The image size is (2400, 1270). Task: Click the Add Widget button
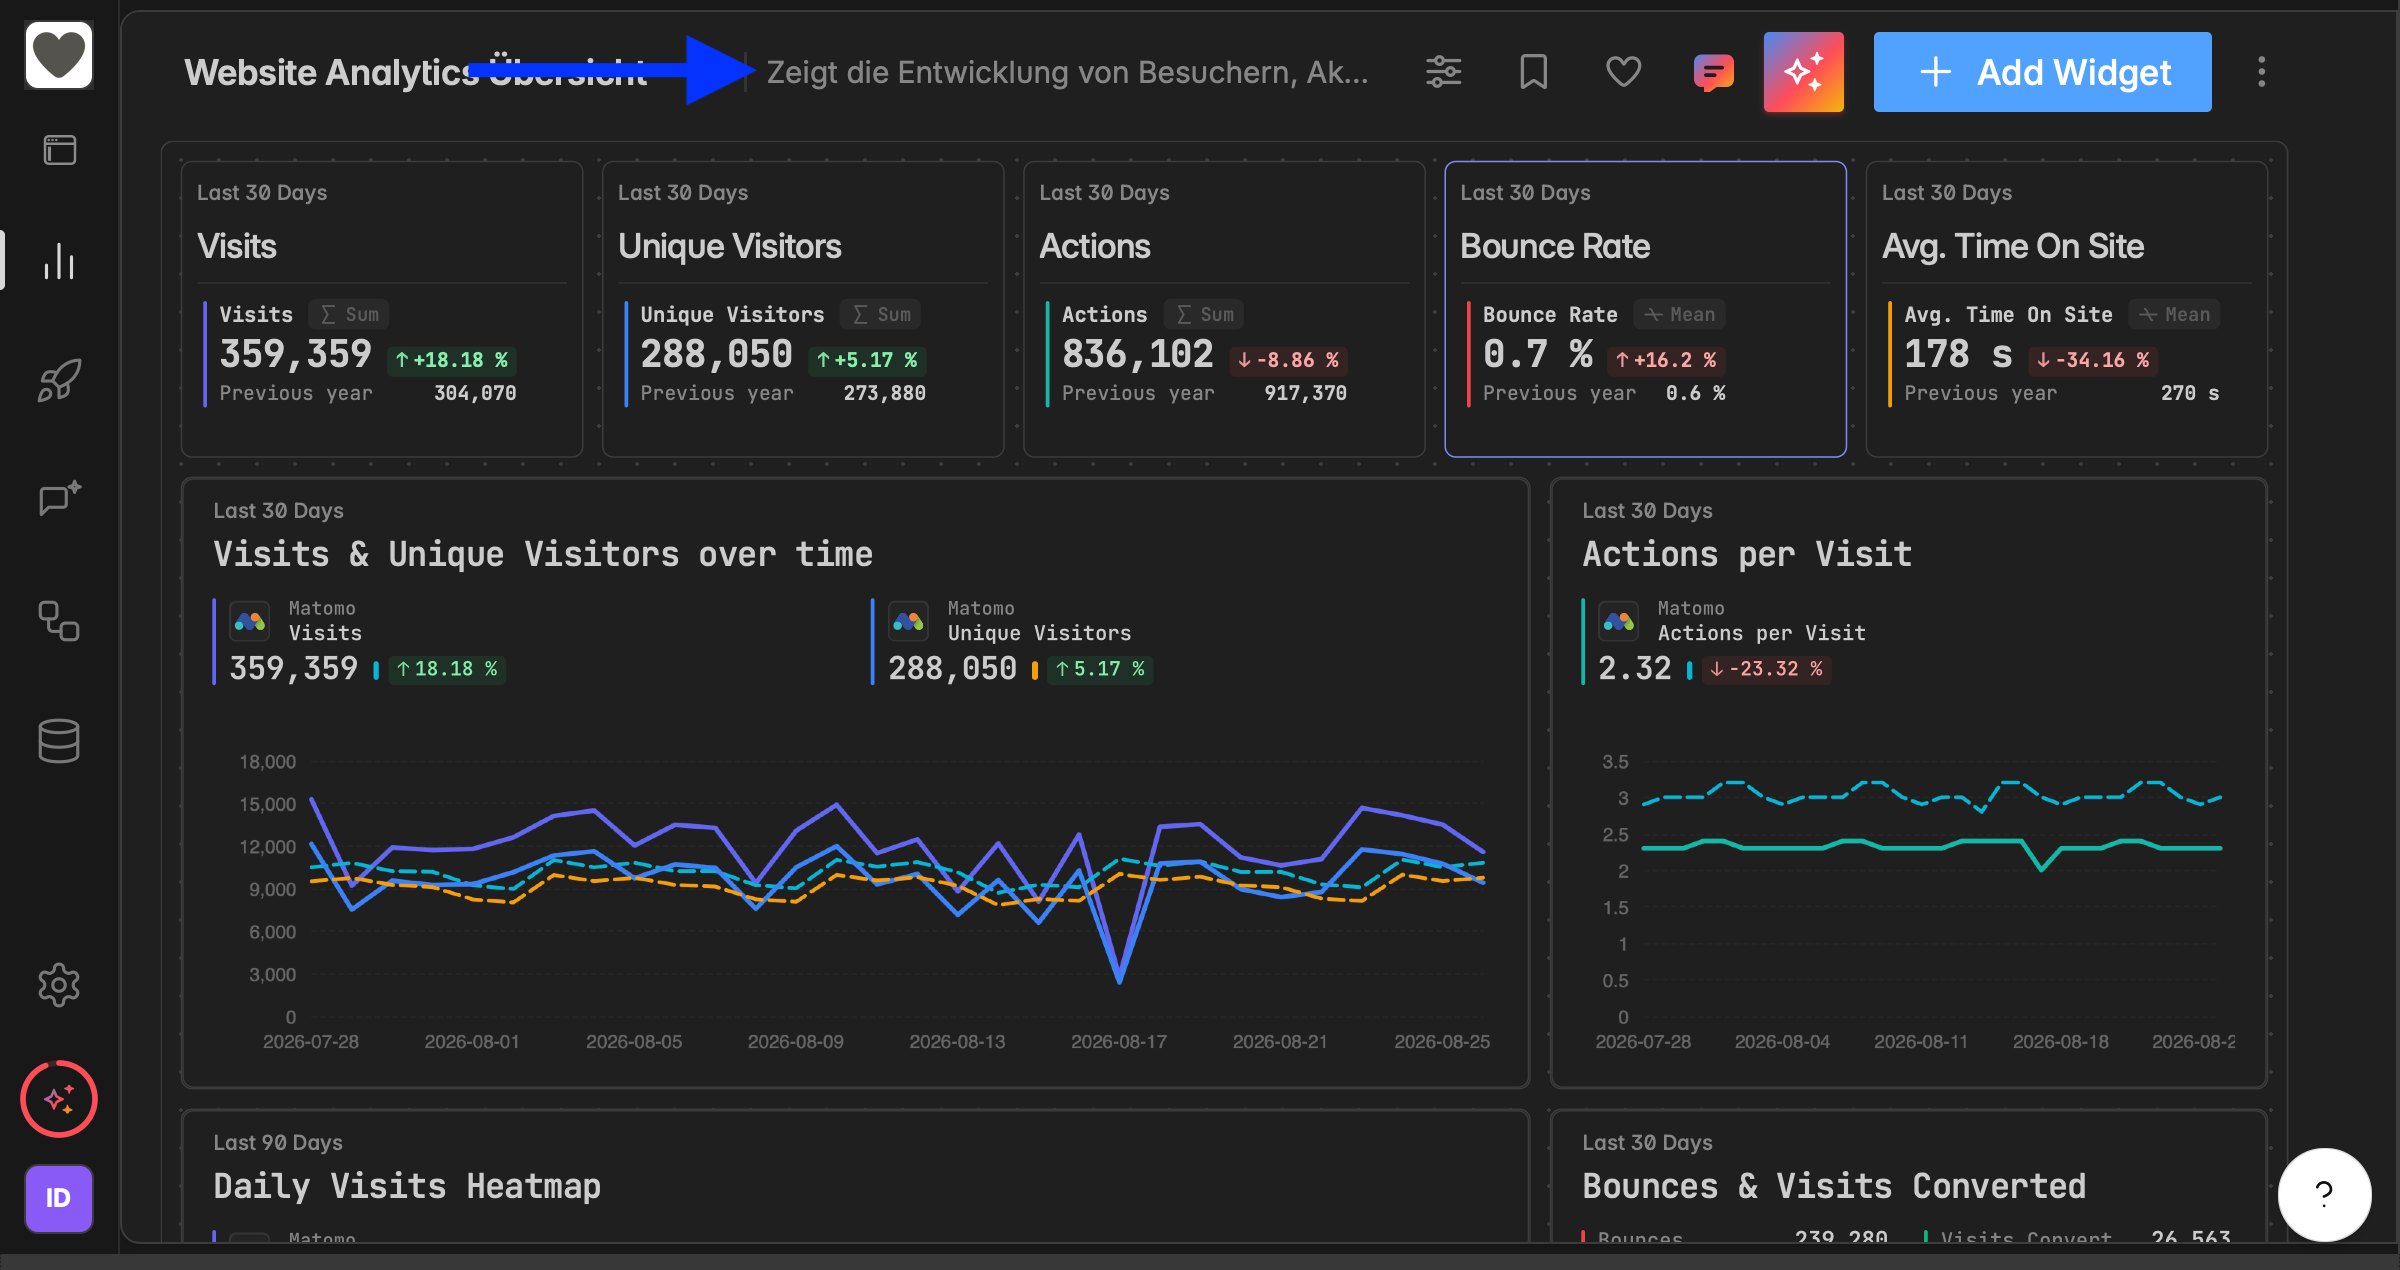pyautogui.click(x=2042, y=72)
